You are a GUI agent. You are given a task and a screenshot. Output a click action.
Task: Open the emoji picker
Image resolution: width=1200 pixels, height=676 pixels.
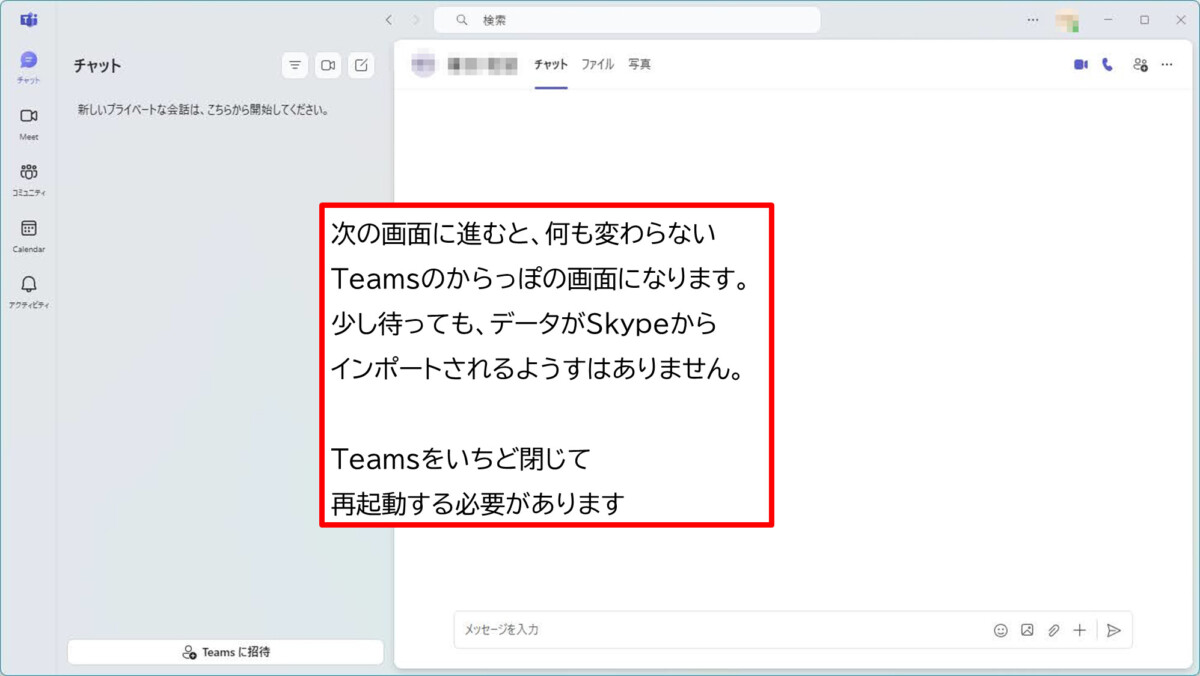tap(1001, 630)
